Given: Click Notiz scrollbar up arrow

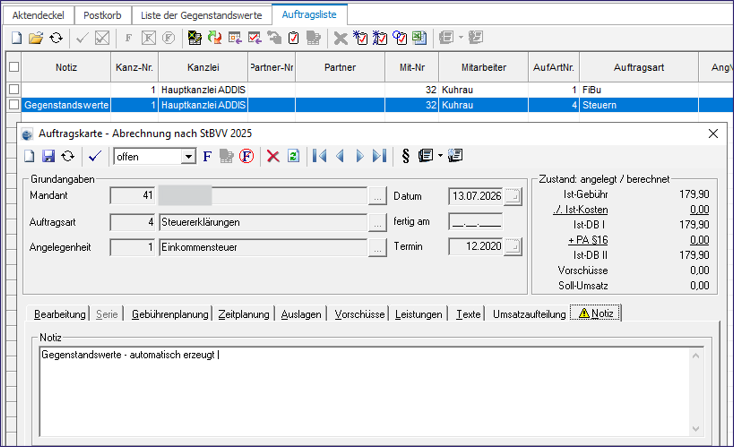Looking at the screenshot, I should click(696, 356).
